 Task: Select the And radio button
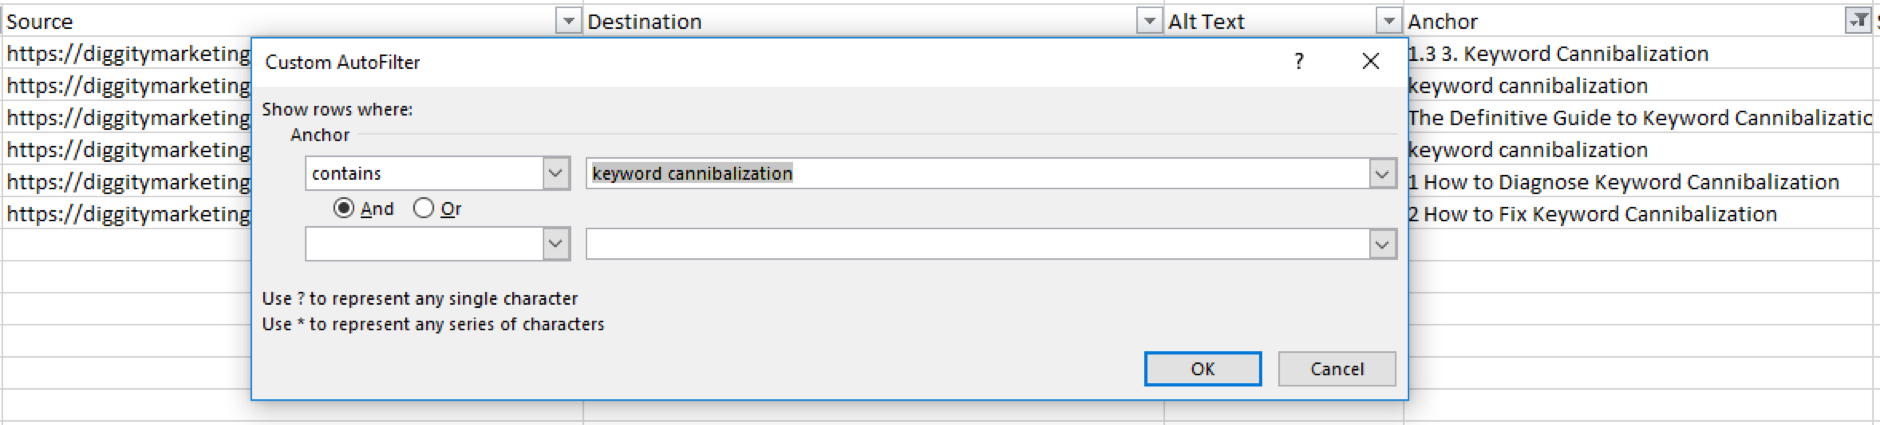click(x=344, y=208)
